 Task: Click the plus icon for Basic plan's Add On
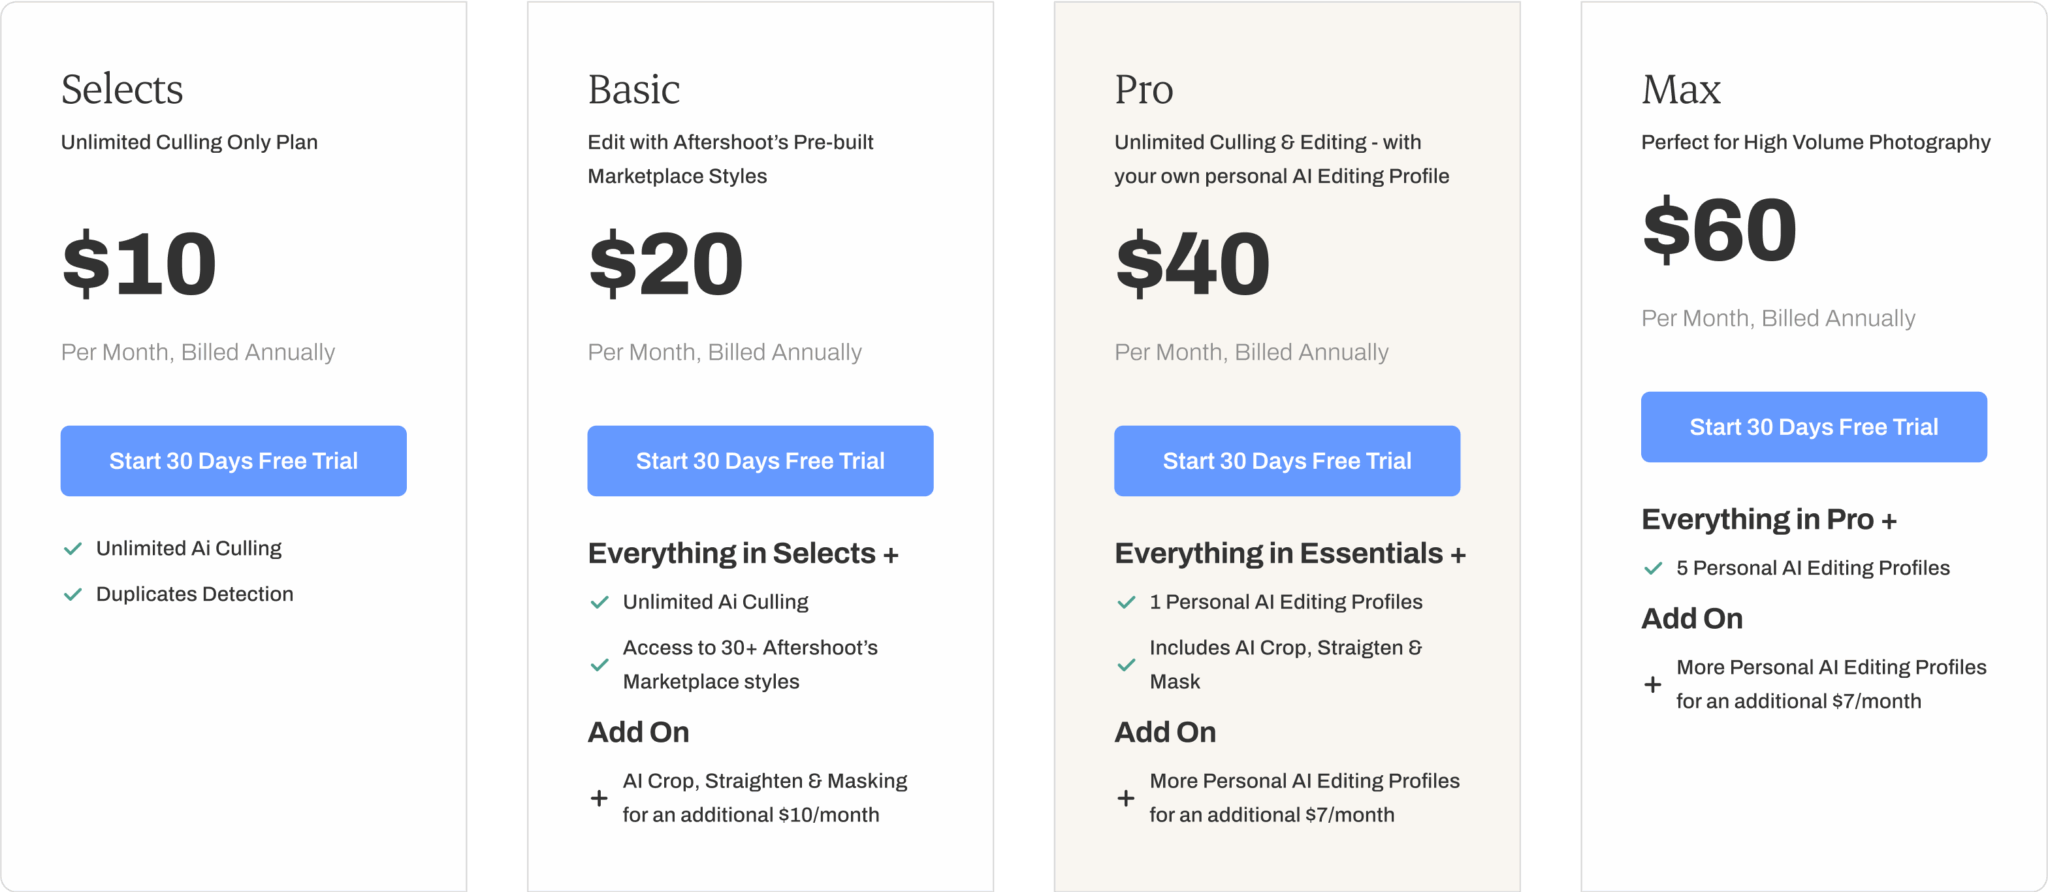[599, 797]
